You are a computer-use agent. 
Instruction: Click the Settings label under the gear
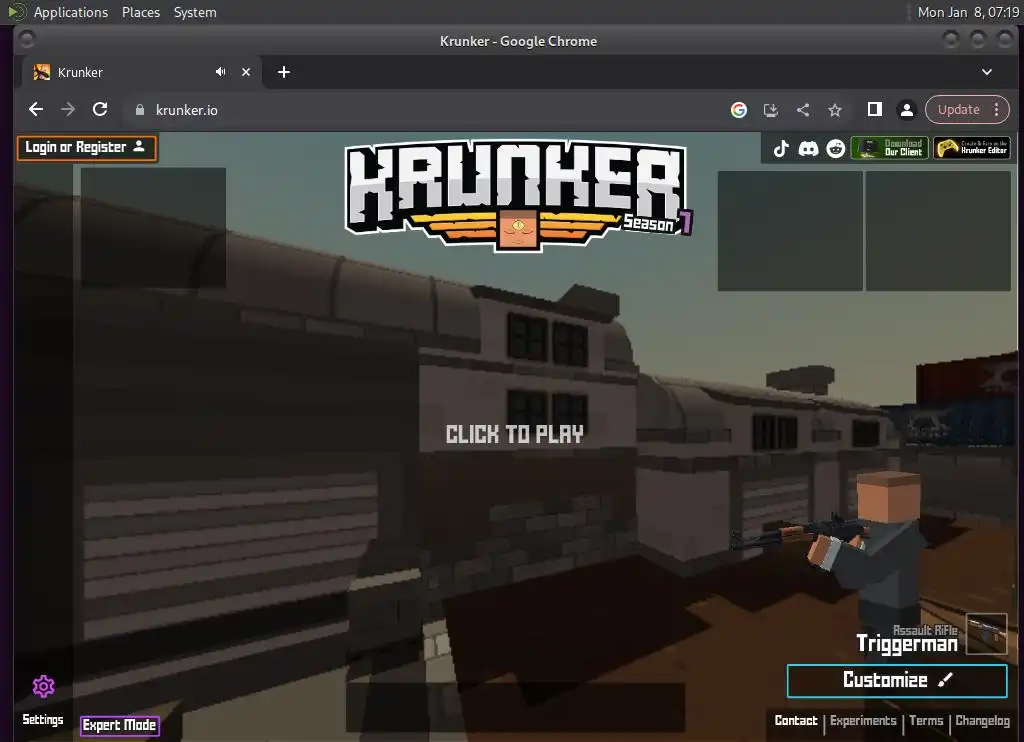tap(43, 719)
